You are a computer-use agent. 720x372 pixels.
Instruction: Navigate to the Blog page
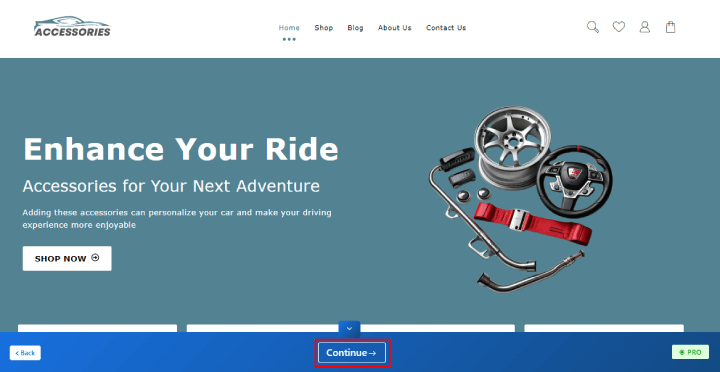[x=355, y=28]
